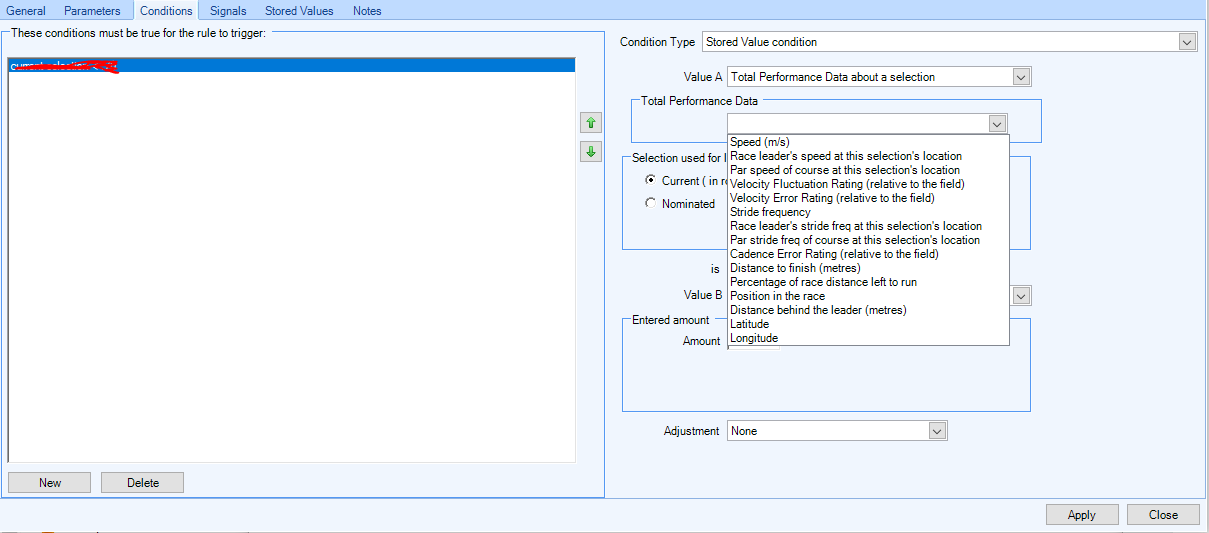Choose Race leader's speed at this selection's location
The height and width of the screenshot is (533, 1209).
click(868, 156)
